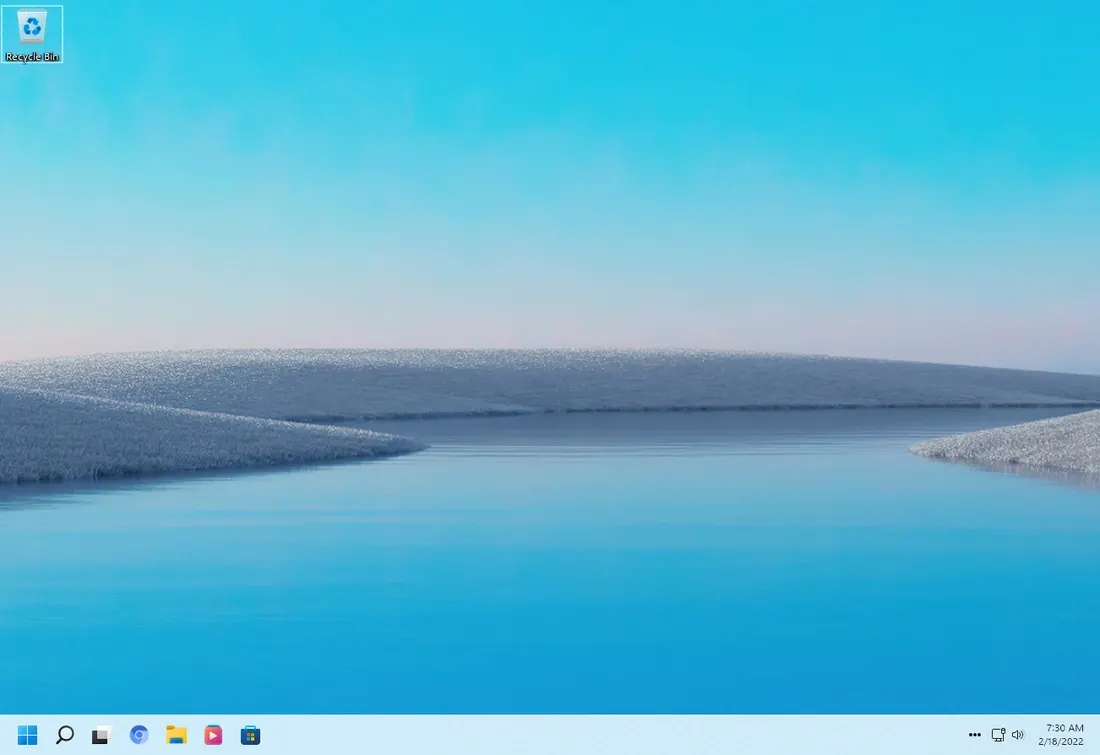Viewport: 1100px width, 755px height.
Task: Click the volume speaker tray icon
Action: [x=1017, y=735]
